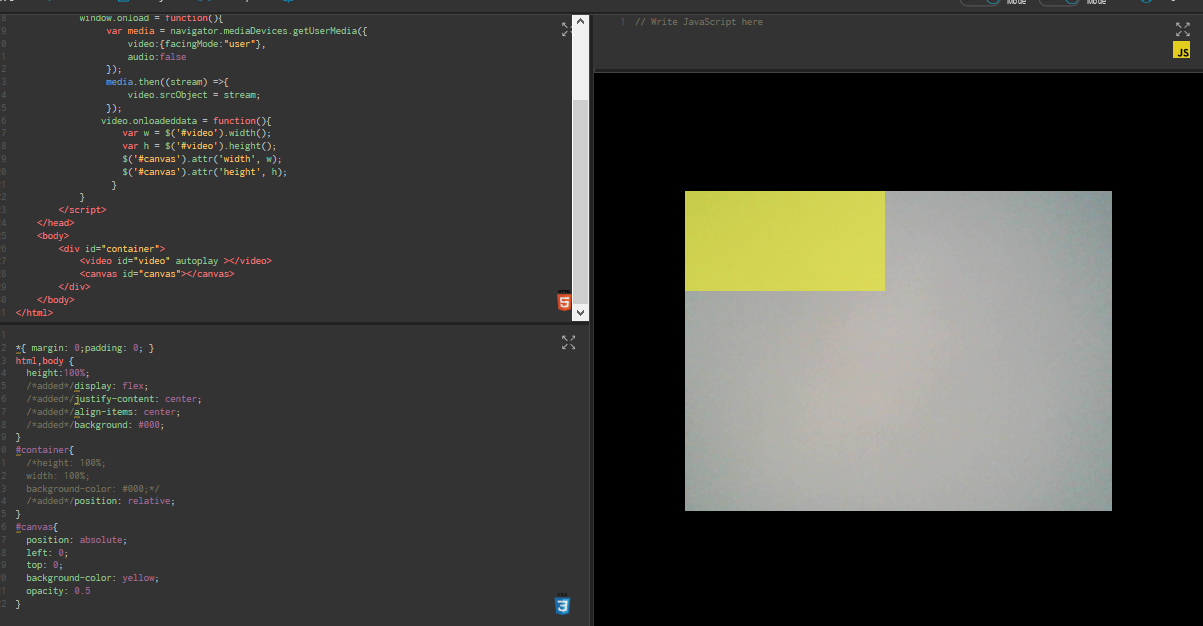The image size is (1203, 626).
Task: Click the '#canvas{' selector line in CSS
Action: tap(37, 527)
